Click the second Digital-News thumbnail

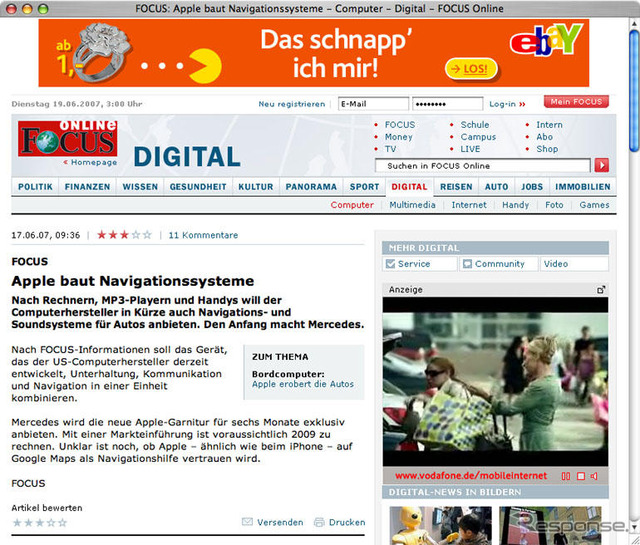(550, 525)
